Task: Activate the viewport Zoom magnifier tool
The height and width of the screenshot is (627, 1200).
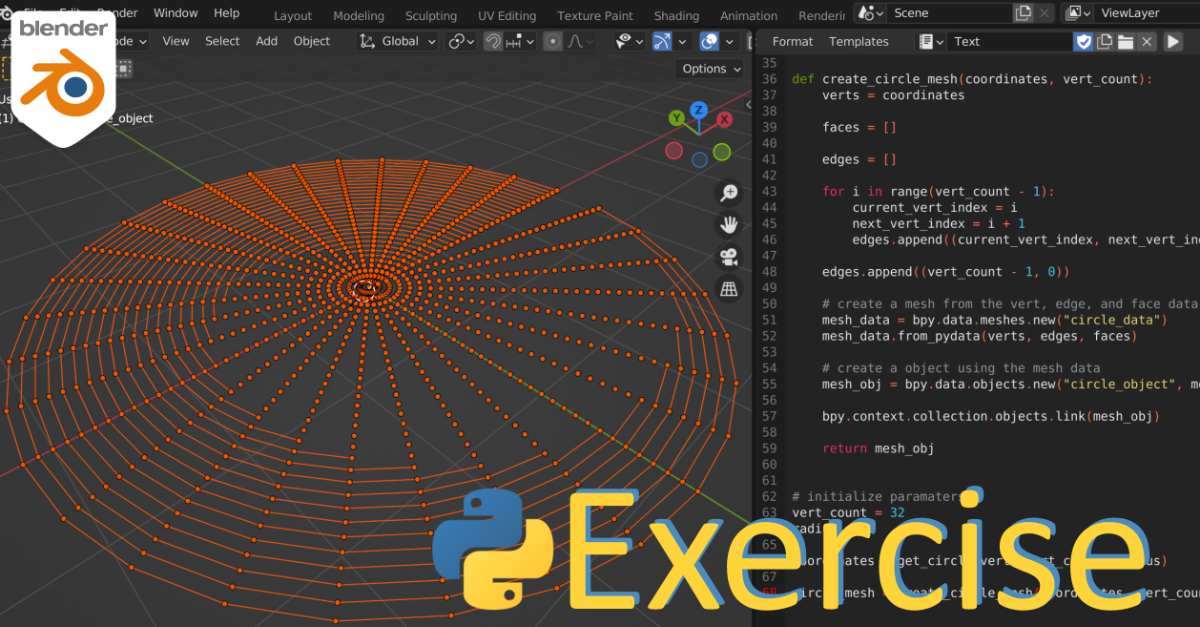Action: point(729,192)
